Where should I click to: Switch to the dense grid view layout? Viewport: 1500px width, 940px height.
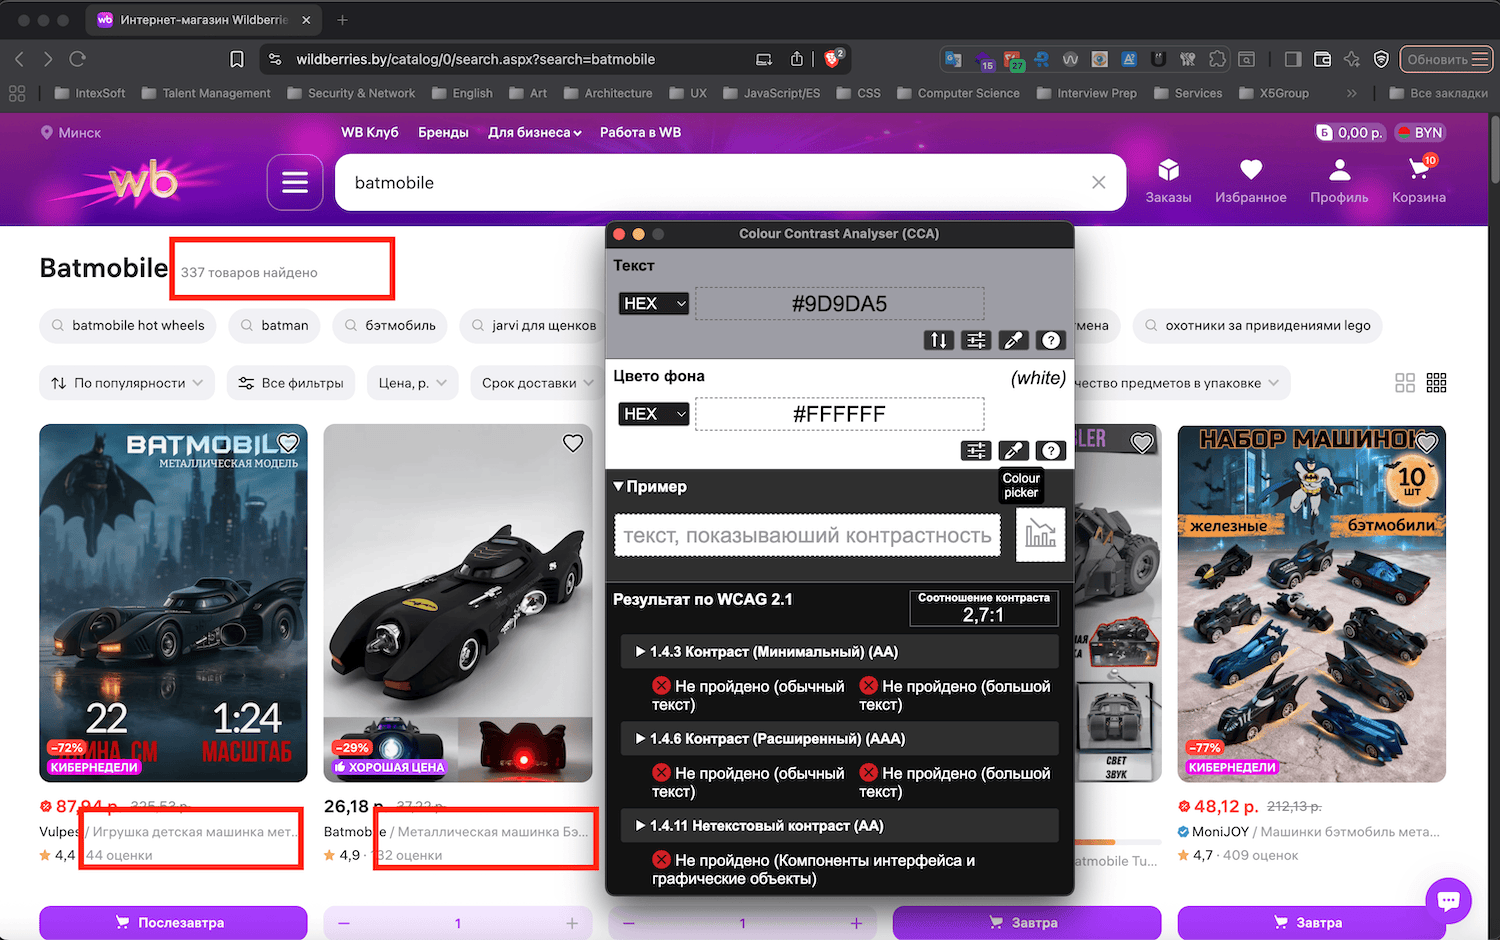[x=1436, y=382]
